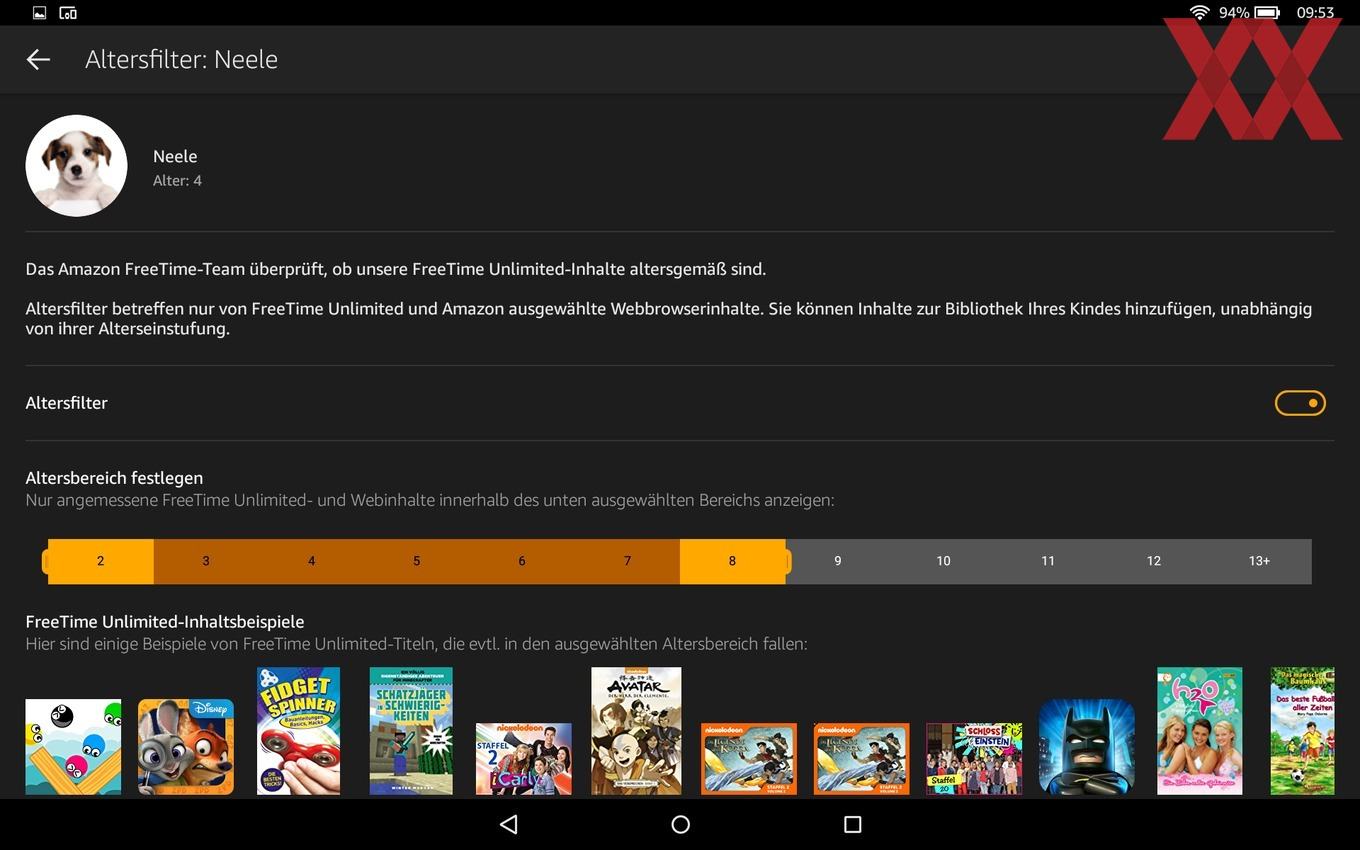Image resolution: width=1360 pixels, height=850 pixels.
Task: Tap the Android back navigation button
Action: tap(509, 824)
